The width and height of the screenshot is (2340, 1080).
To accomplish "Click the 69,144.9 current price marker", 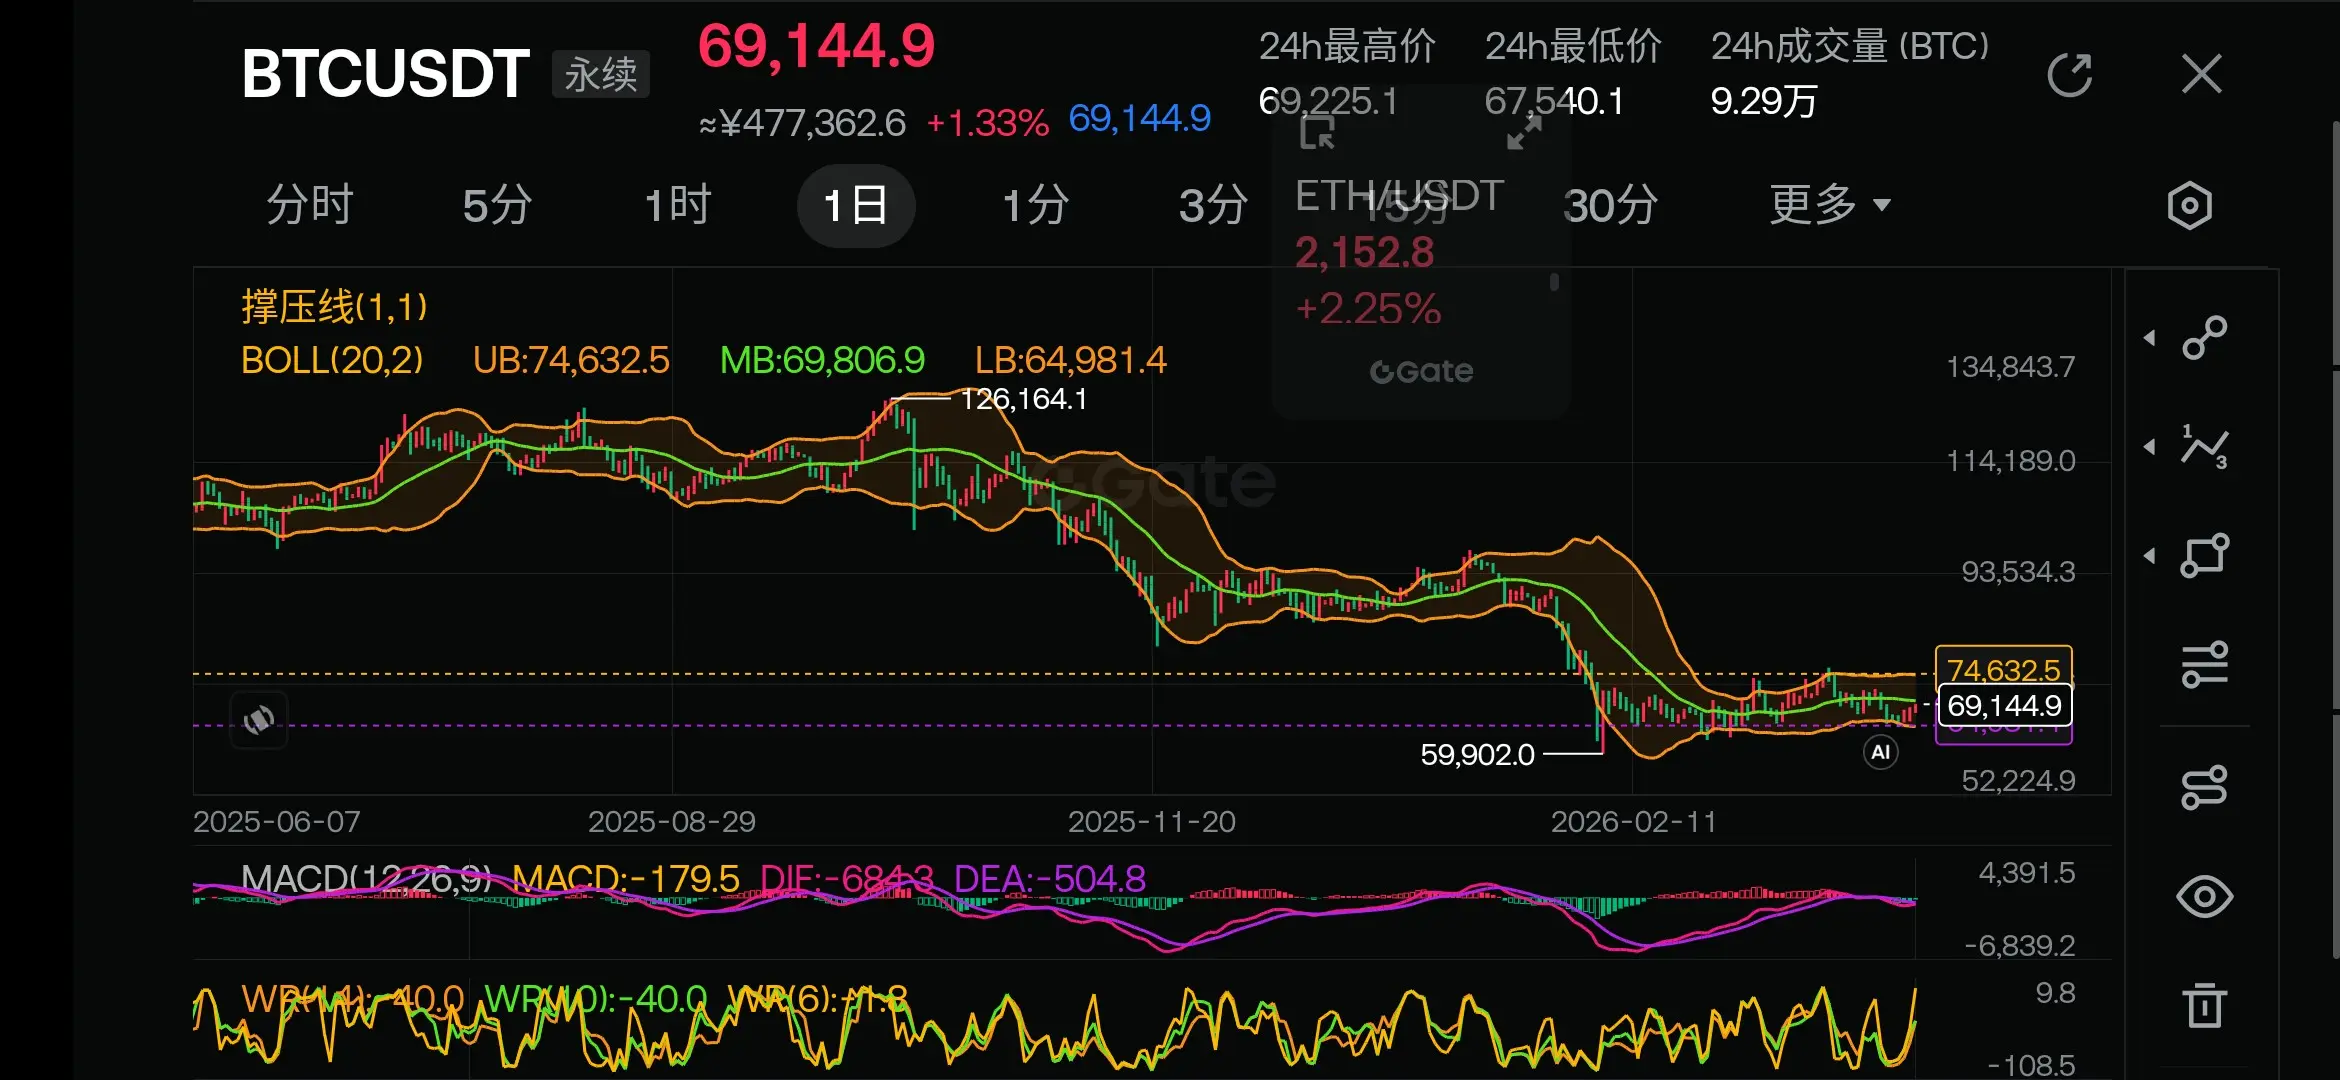I will [2004, 706].
